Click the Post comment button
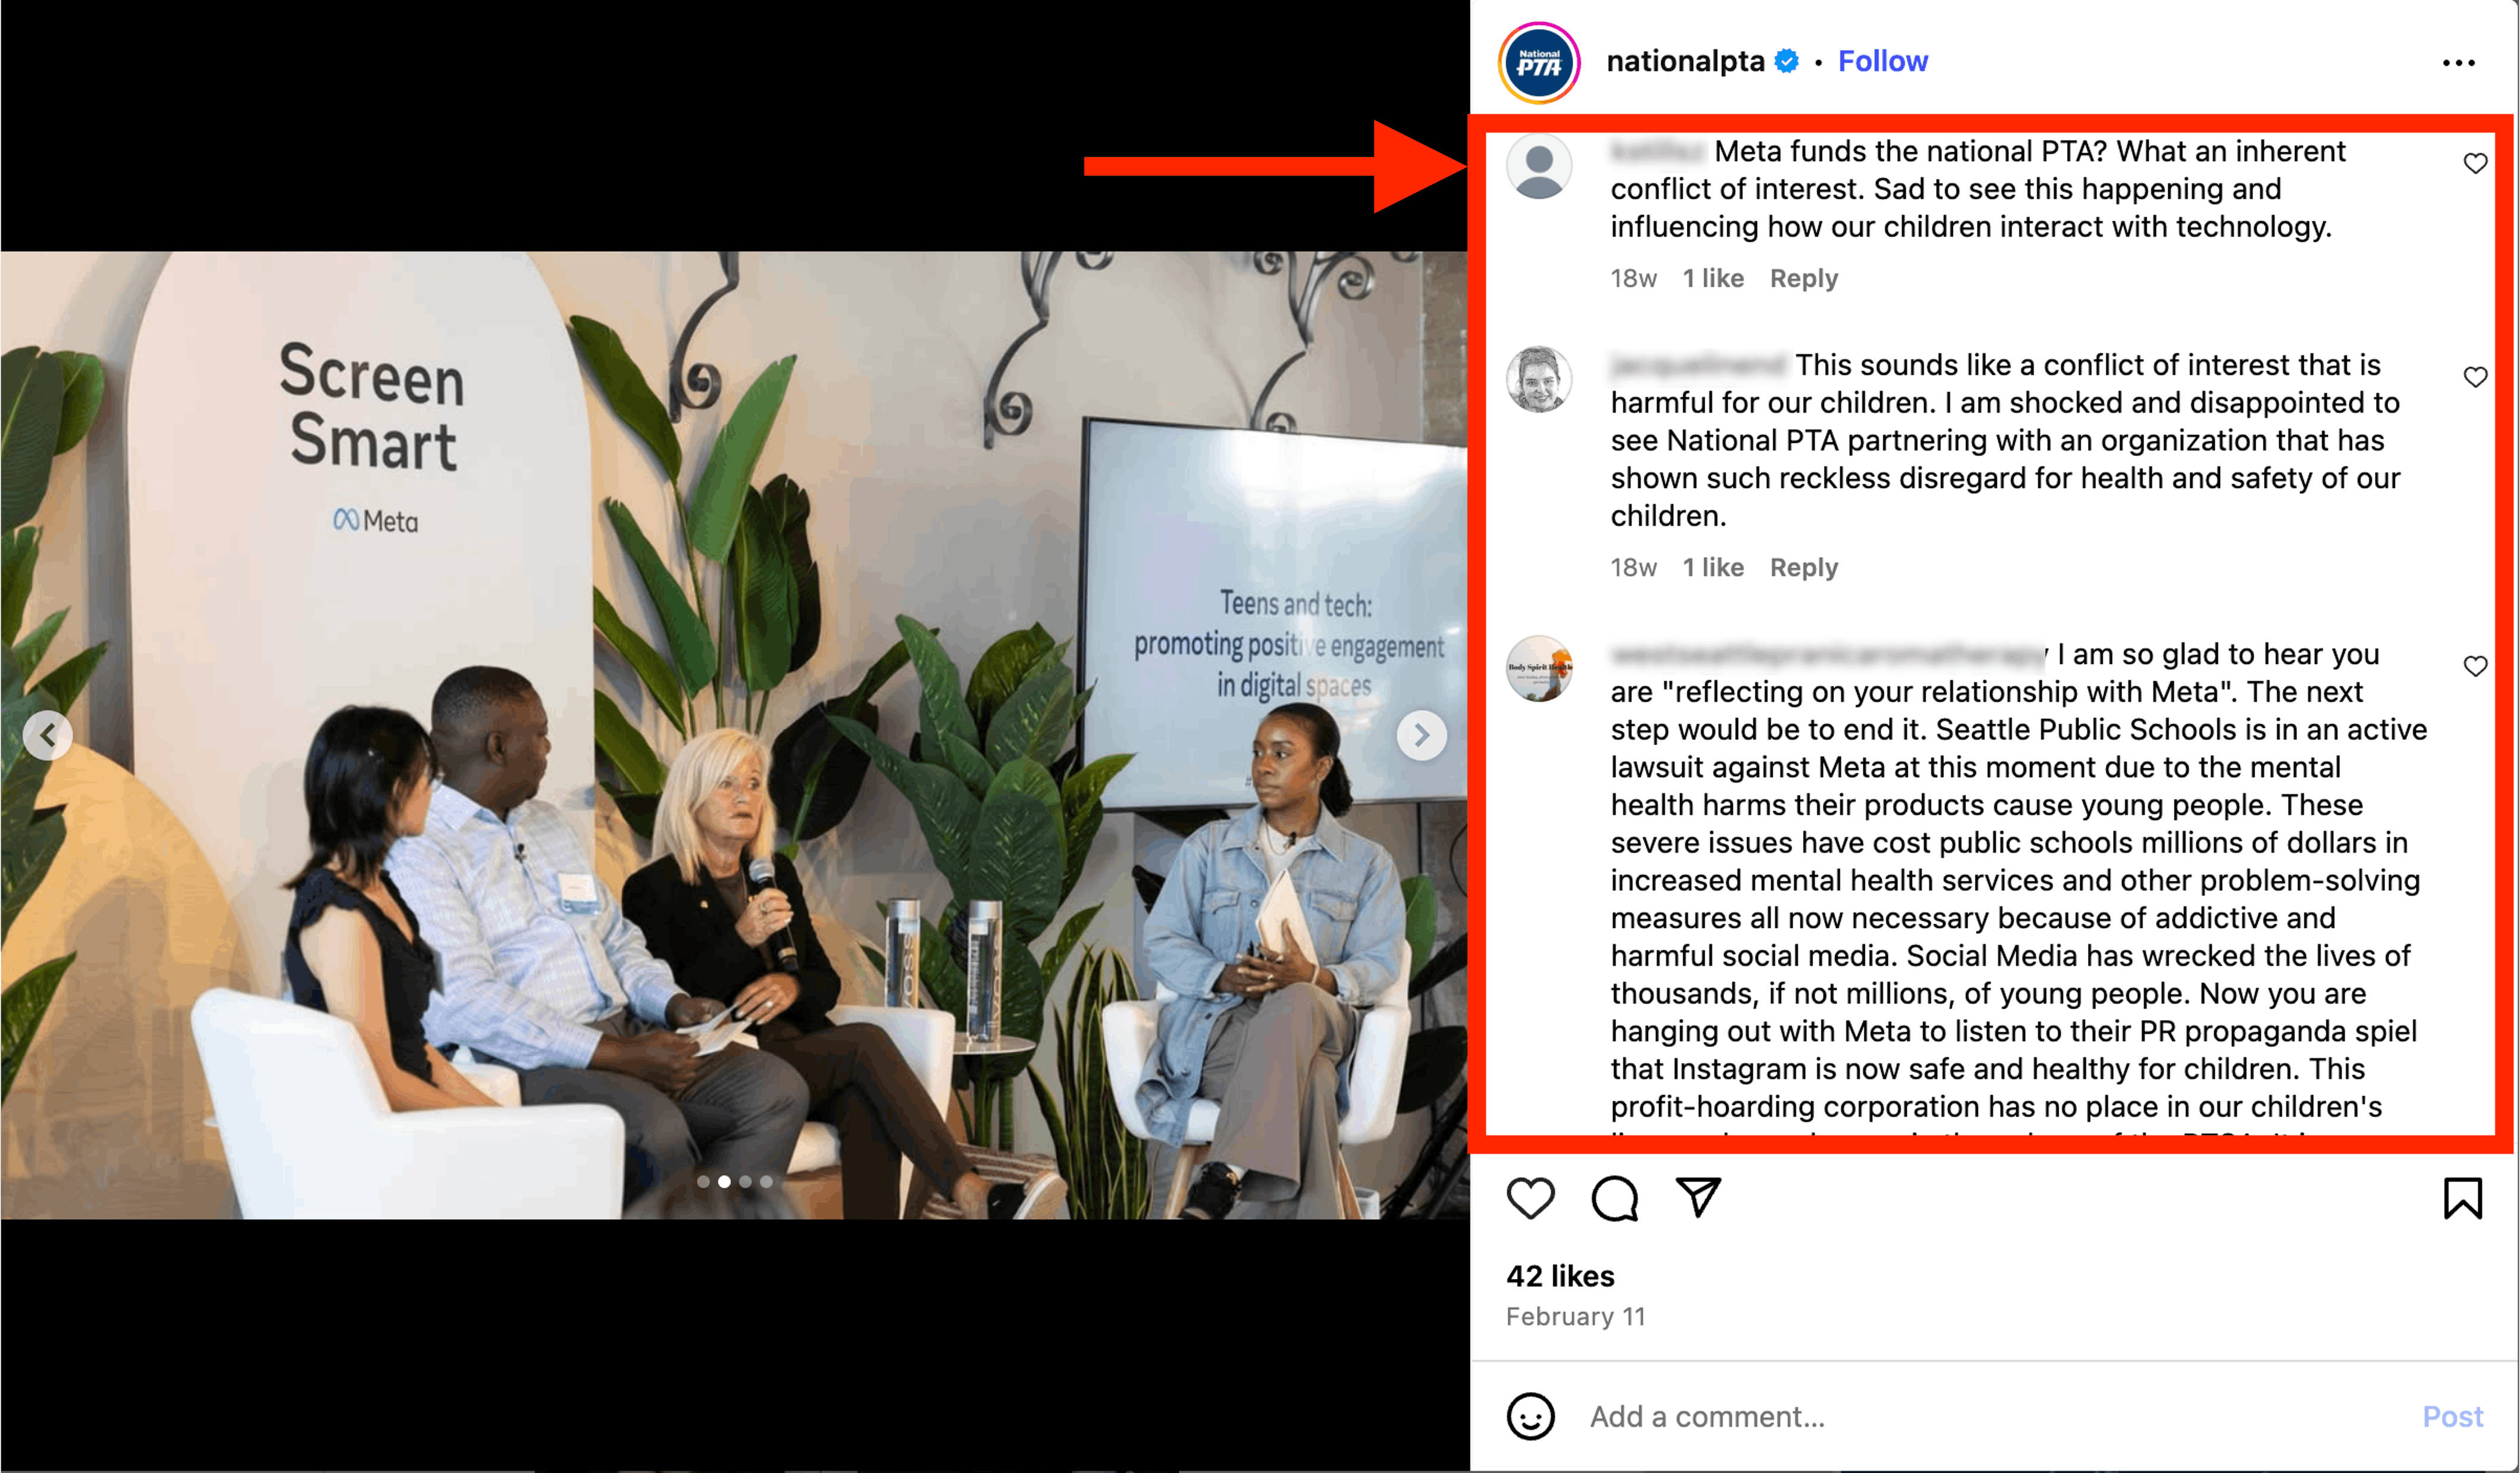2520x1473 pixels. click(x=2452, y=1416)
